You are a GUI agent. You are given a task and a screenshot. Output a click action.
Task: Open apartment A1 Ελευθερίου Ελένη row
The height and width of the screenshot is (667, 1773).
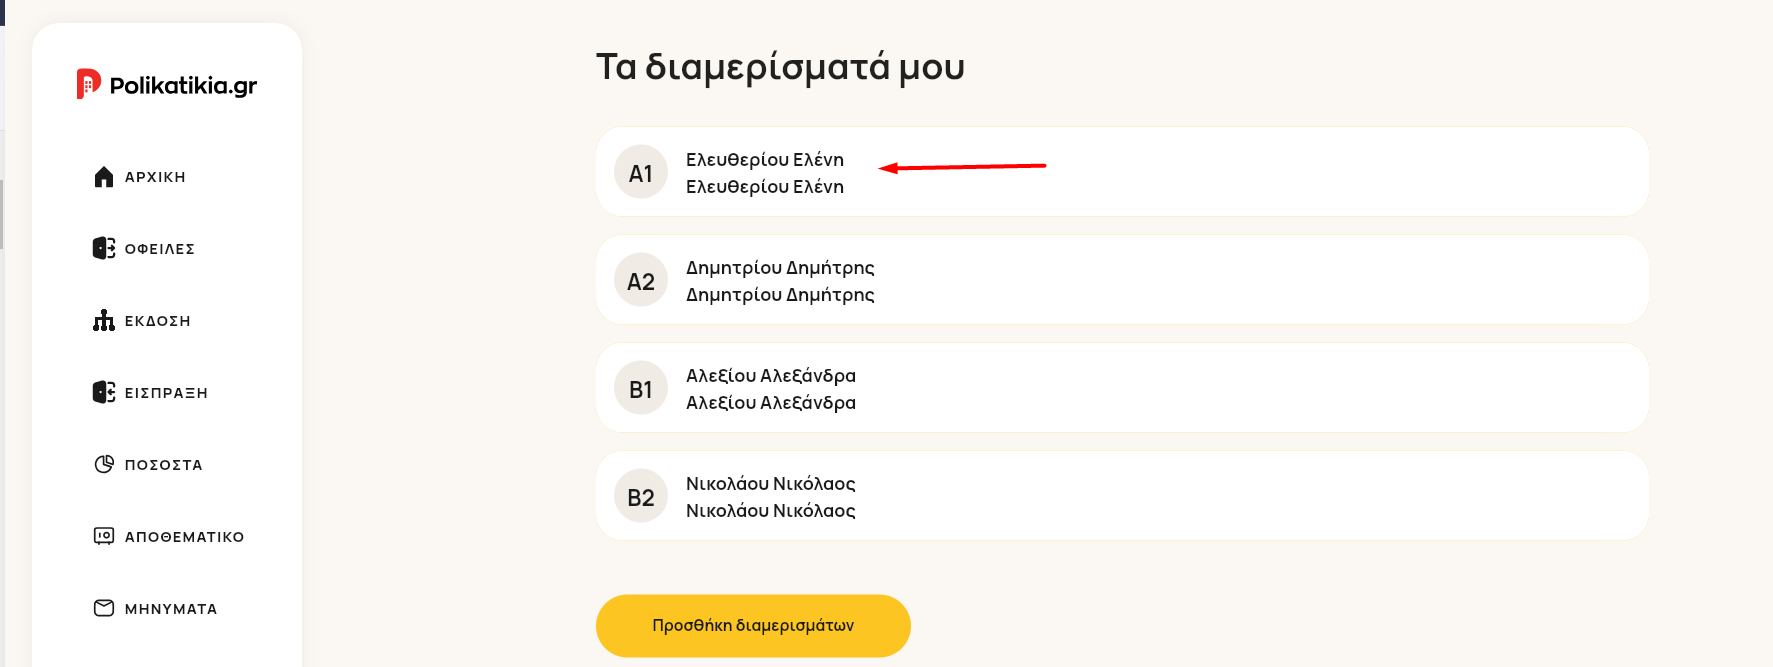[1122, 172]
